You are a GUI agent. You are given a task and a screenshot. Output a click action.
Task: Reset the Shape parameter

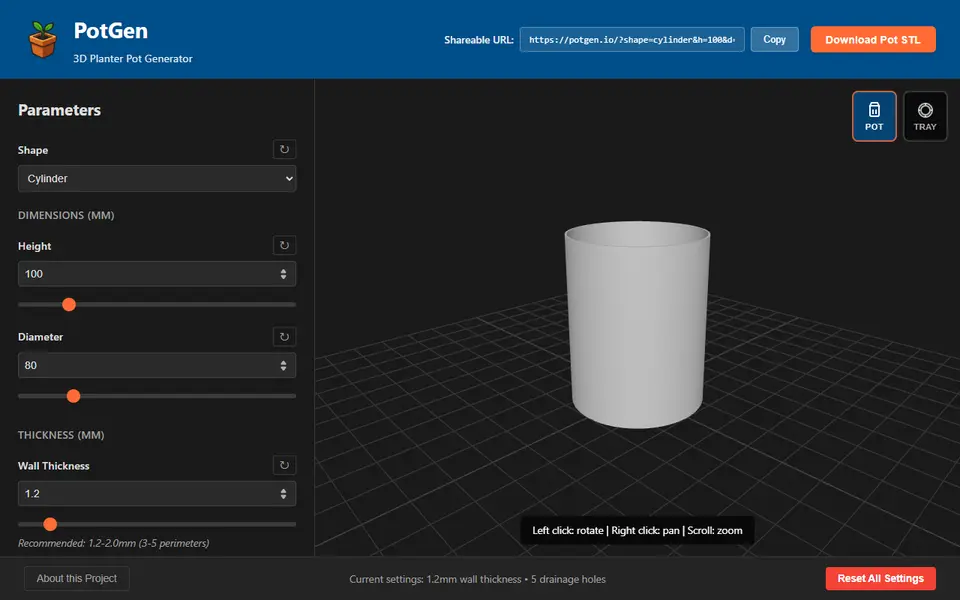[x=284, y=149]
